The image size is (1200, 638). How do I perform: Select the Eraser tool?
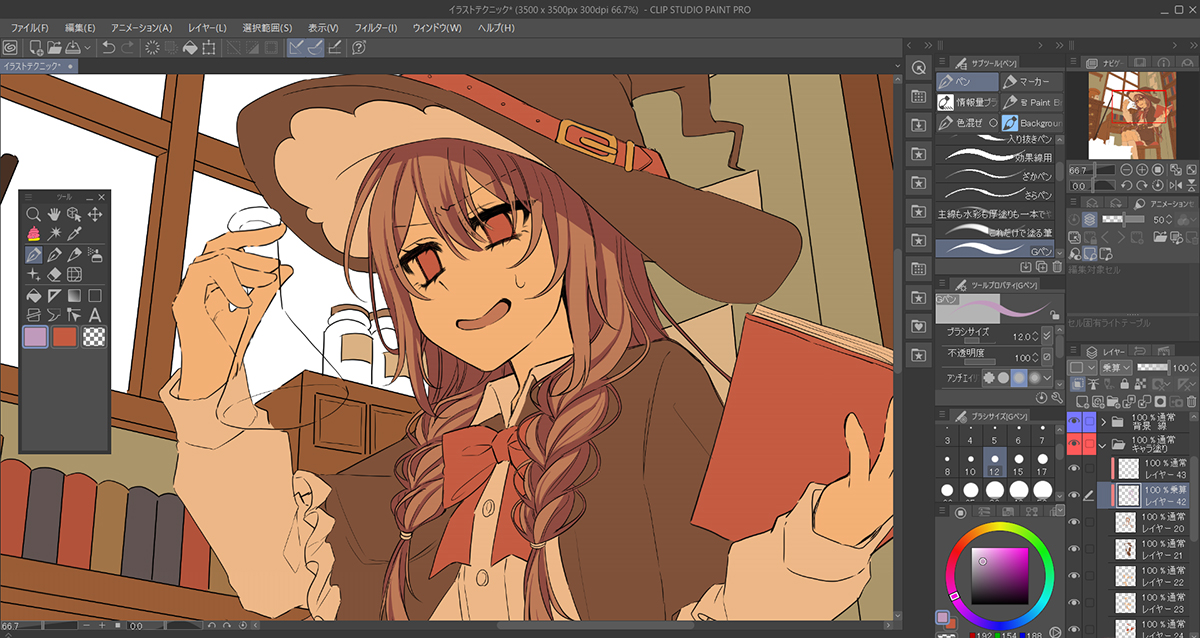53,275
